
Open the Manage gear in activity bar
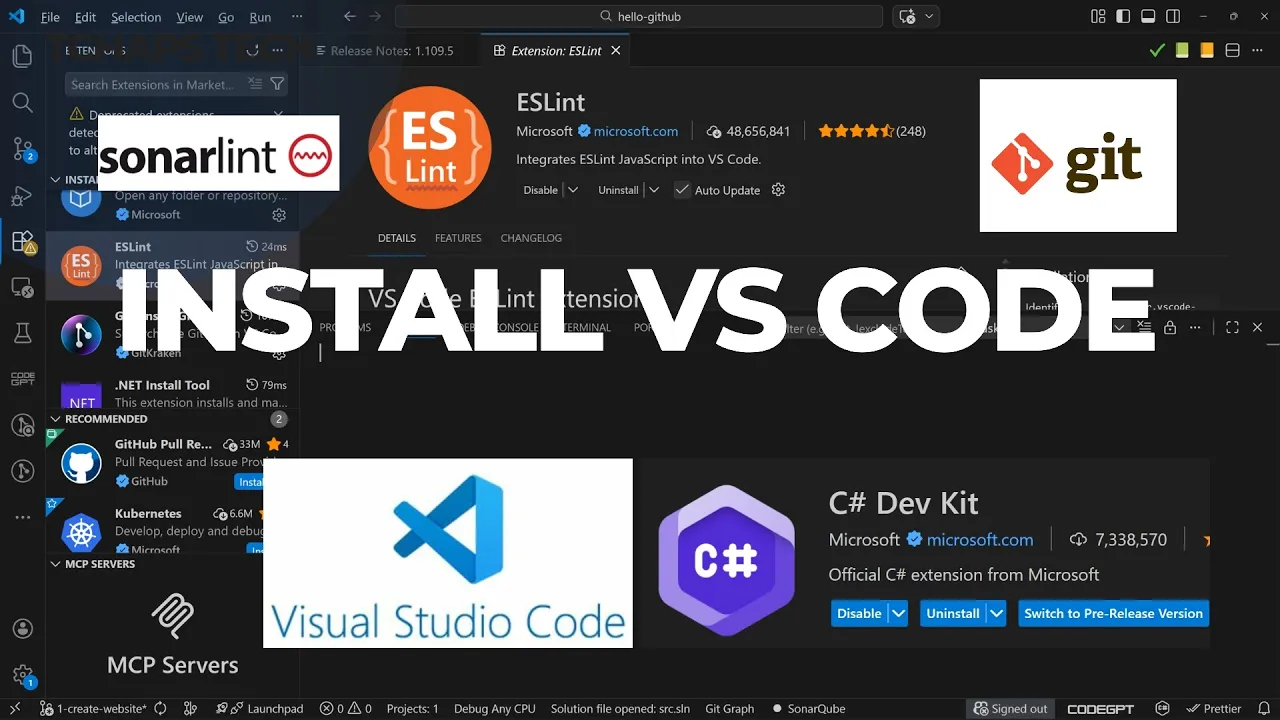(x=23, y=676)
